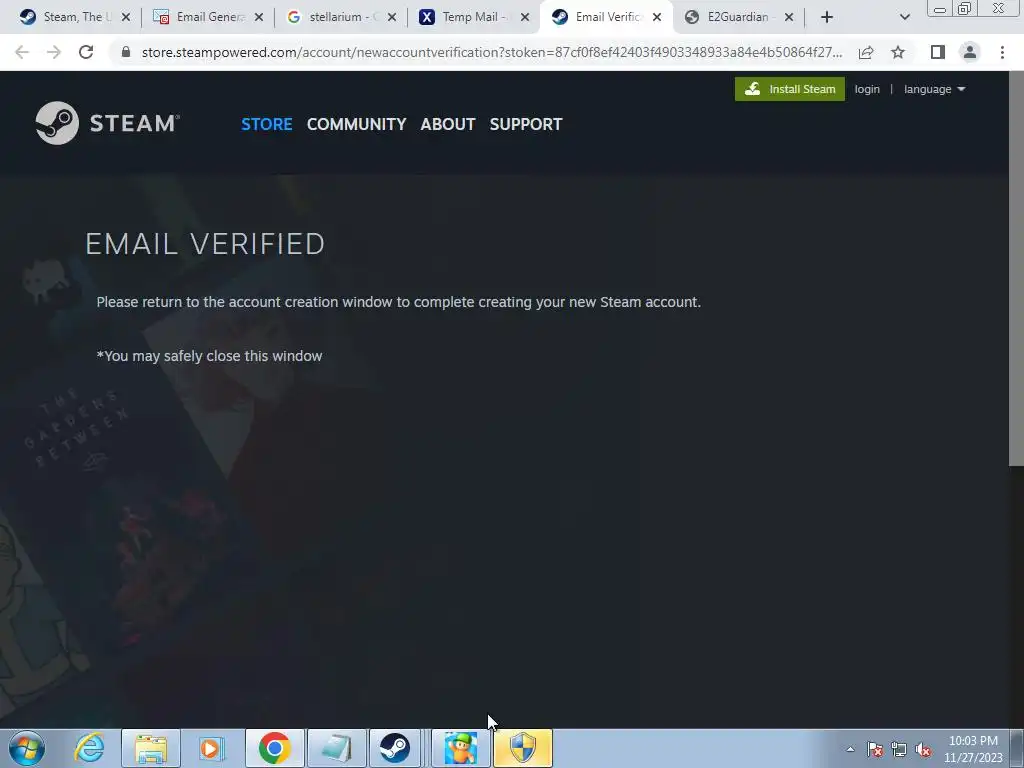The image size is (1024, 768).
Task: Expand the language dropdown
Action: [x=934, y=89]
